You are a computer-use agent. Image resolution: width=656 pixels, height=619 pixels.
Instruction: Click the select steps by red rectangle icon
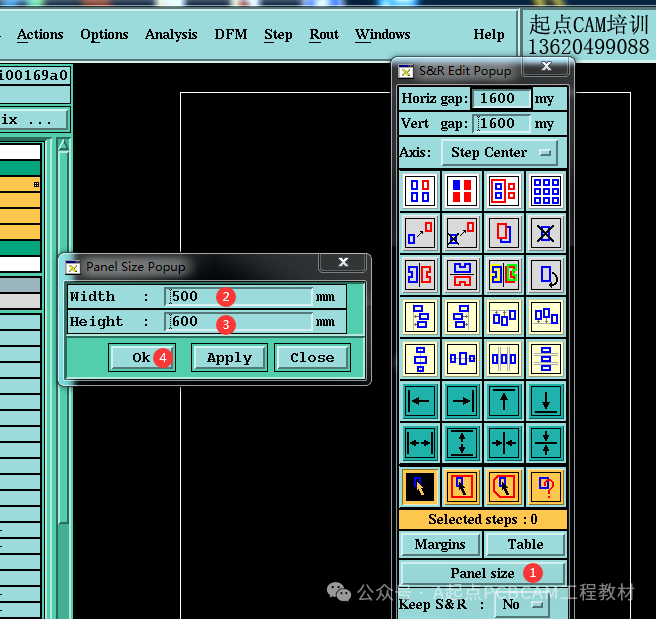[462, 487]
